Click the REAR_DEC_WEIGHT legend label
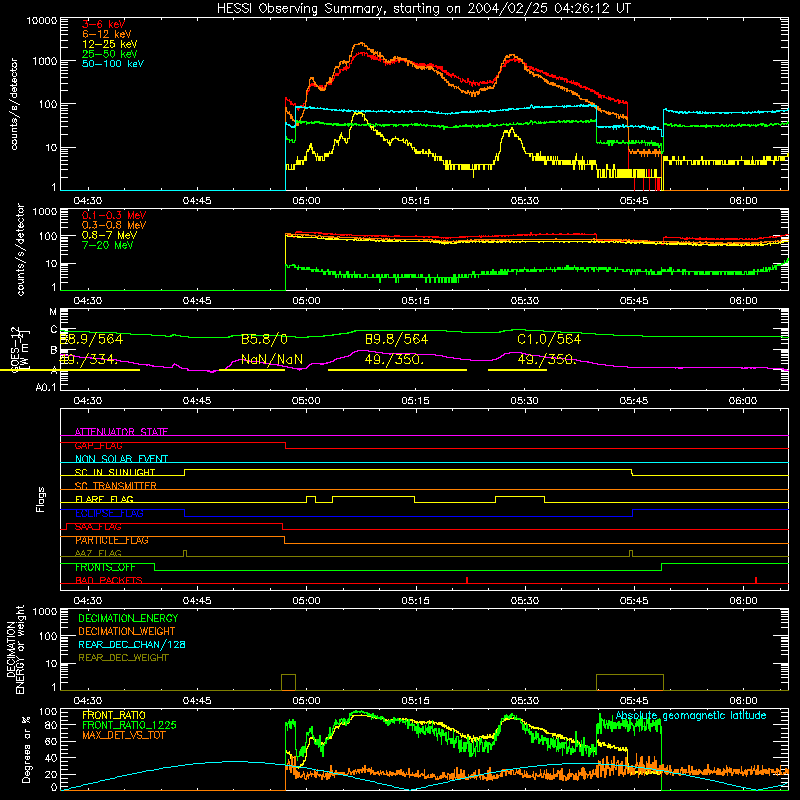 tap(123, 658)
